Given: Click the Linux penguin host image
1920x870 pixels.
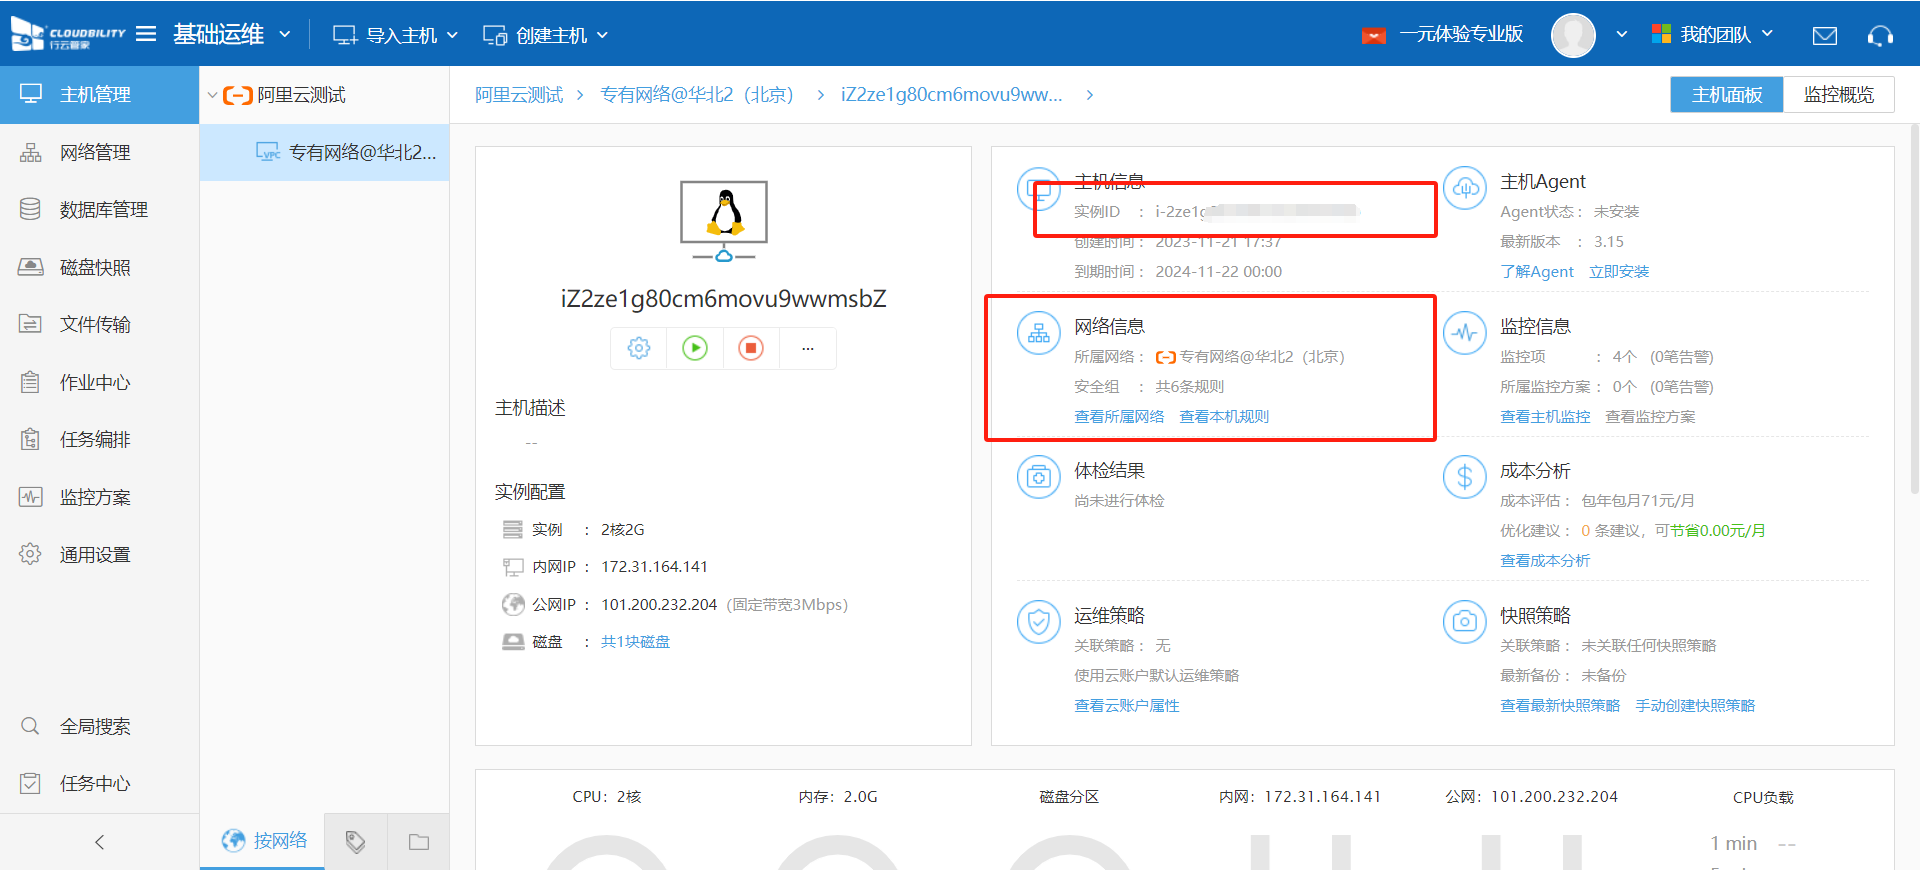Looking at the screenshot, I should [724, 221].
